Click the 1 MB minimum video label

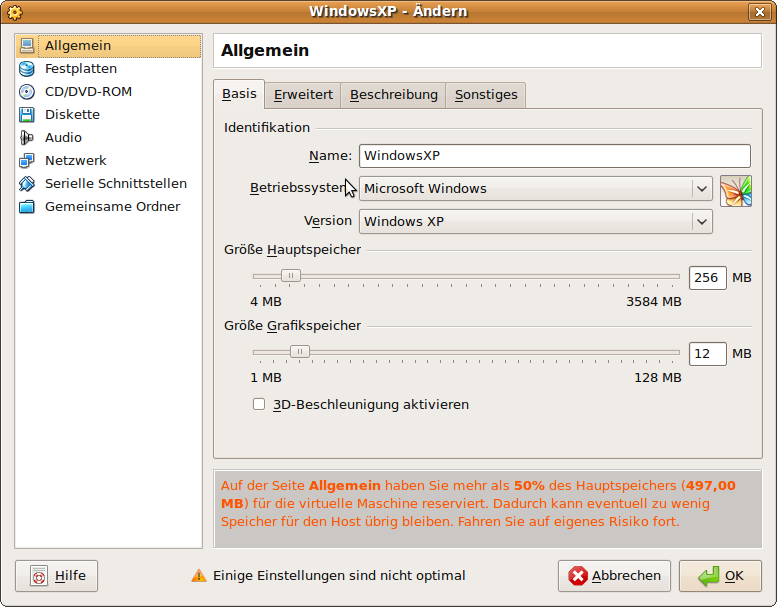(266, 378)
